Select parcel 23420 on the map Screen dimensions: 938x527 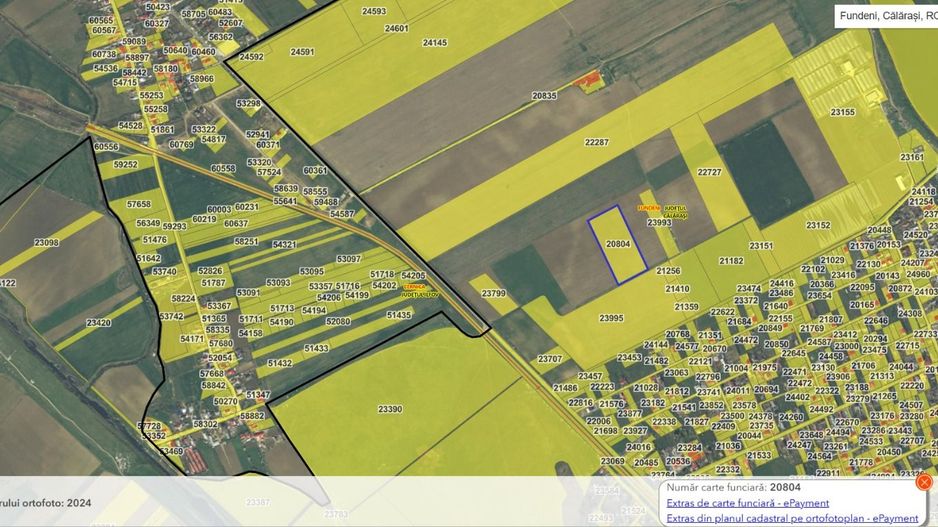tap(98, 323)
